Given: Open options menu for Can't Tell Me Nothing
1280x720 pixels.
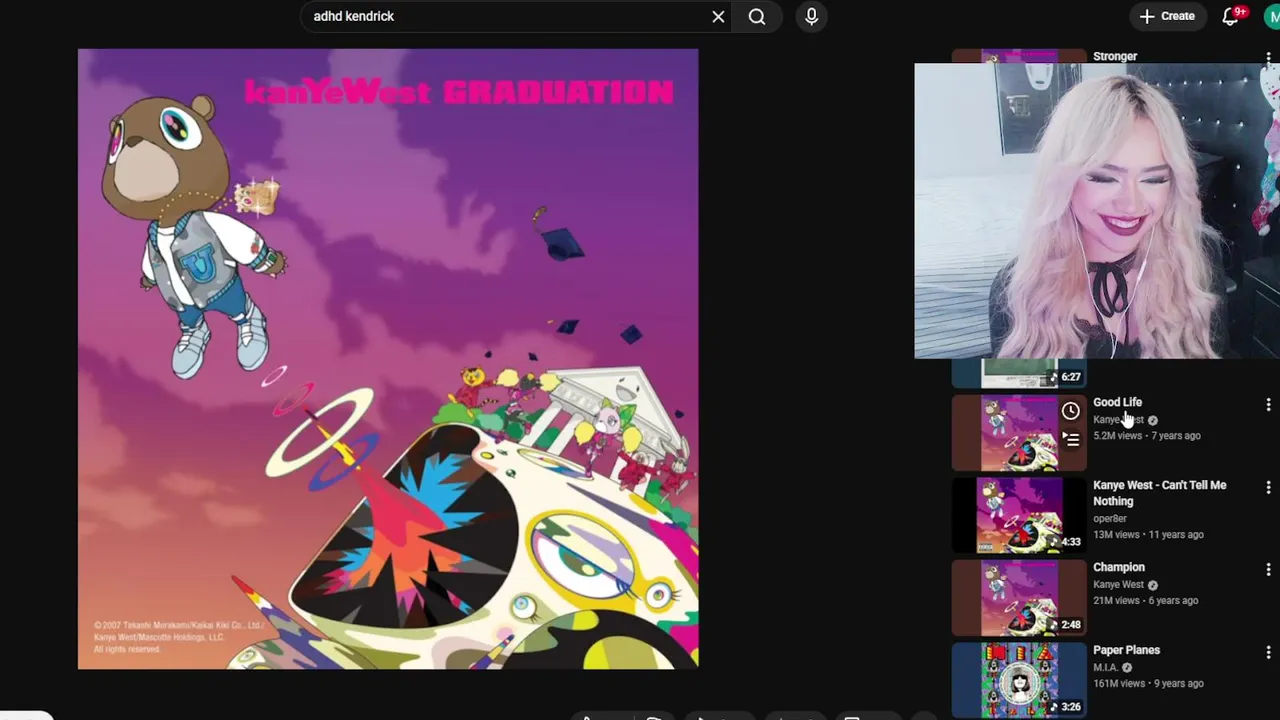Looking at the screenshot, I should click(1268, 487).
